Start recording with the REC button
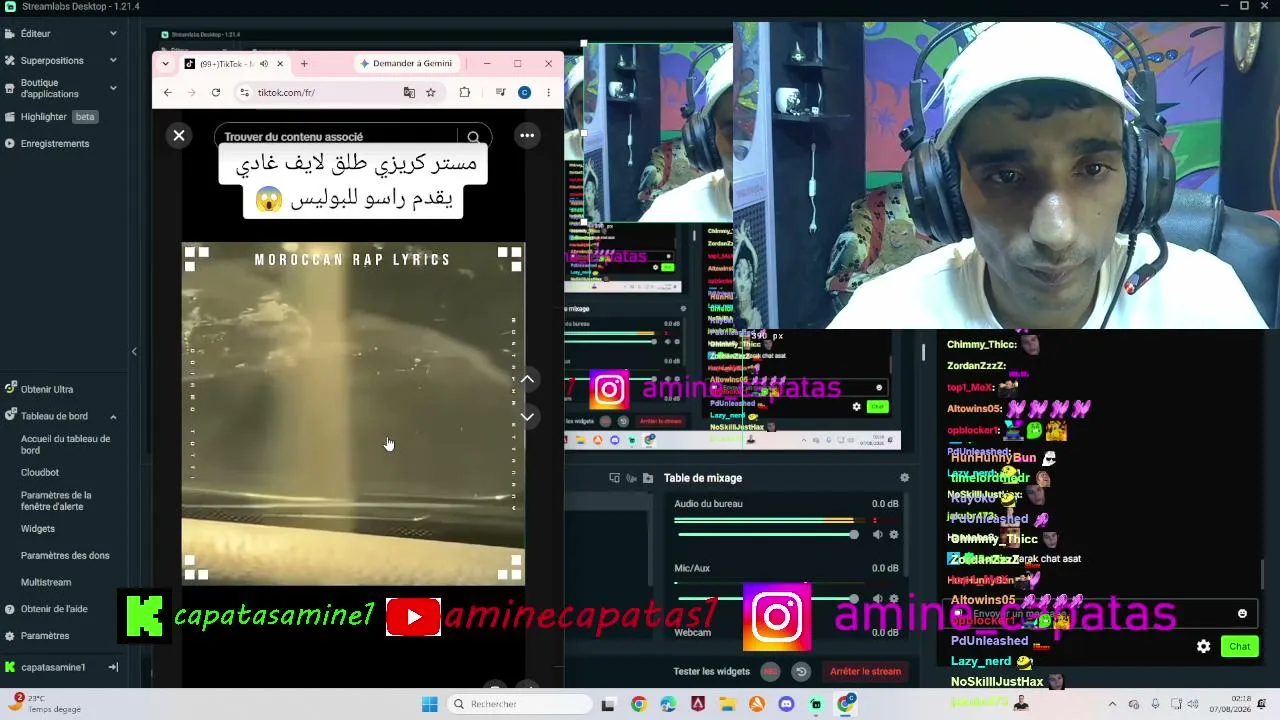The width and height of the screenshot is (1280, 720). [770, 672]
